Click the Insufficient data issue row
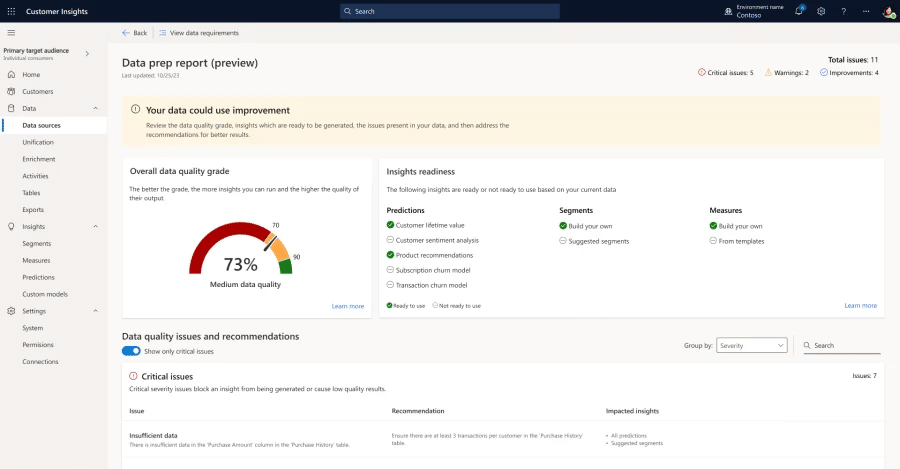Screen dimensions: 900x469 (503, 440)
